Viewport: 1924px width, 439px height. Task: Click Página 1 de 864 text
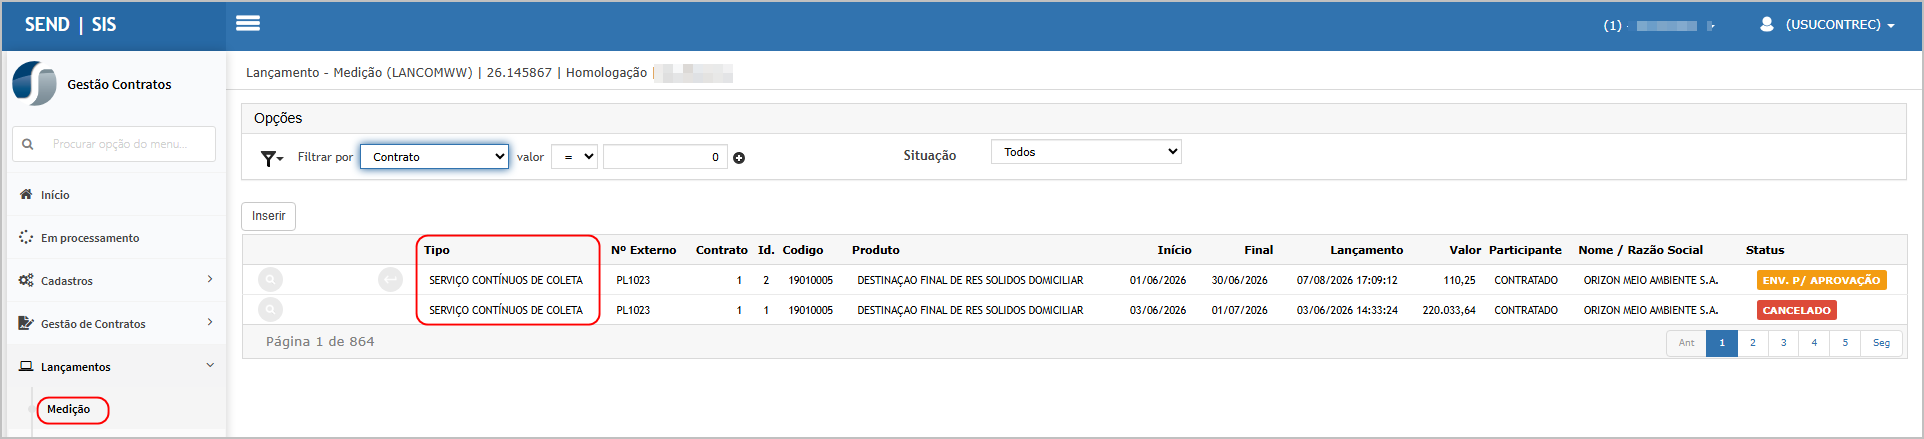(x=320, y=342)
